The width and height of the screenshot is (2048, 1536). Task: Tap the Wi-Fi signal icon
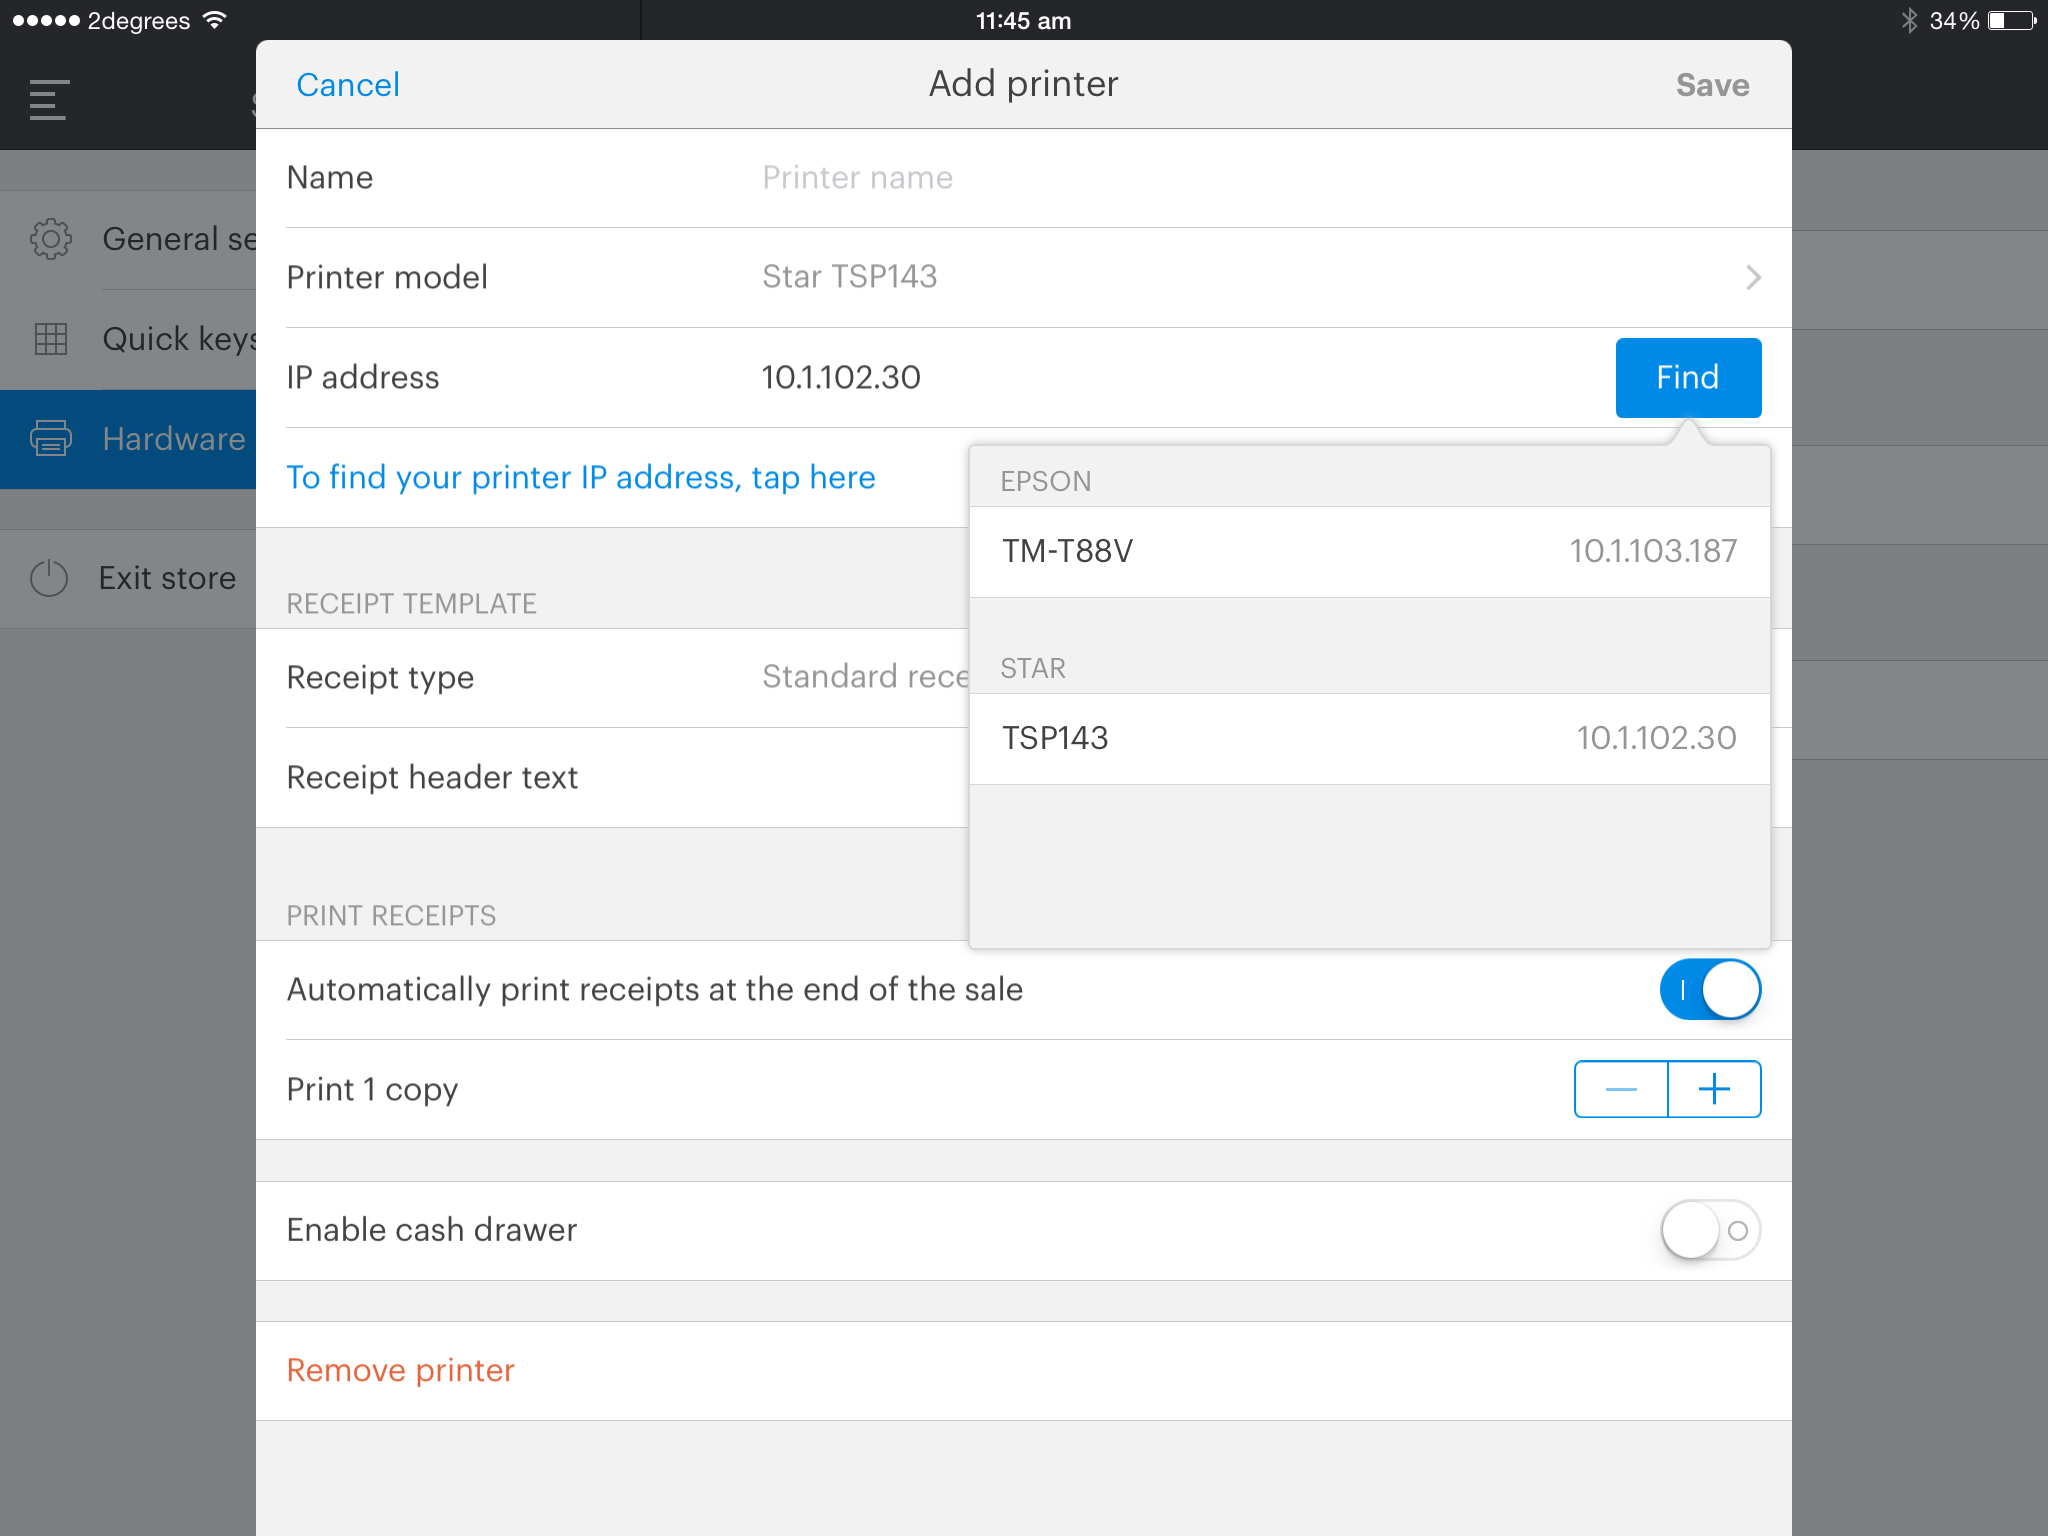(x=215, y=21)
